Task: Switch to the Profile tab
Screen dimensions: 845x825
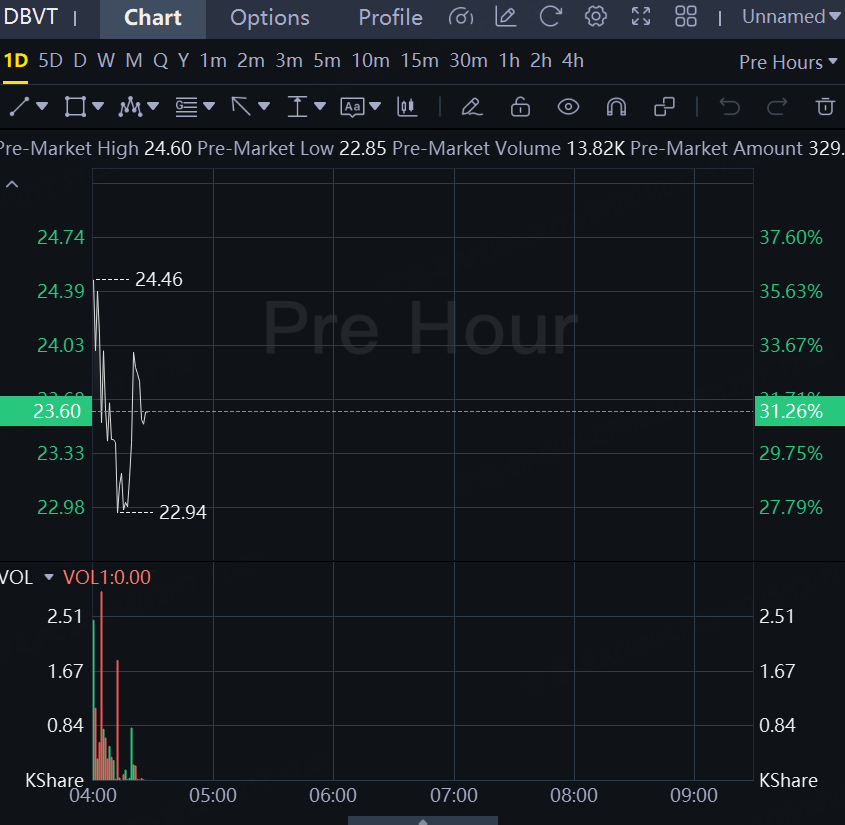Action: click(390, 18)
